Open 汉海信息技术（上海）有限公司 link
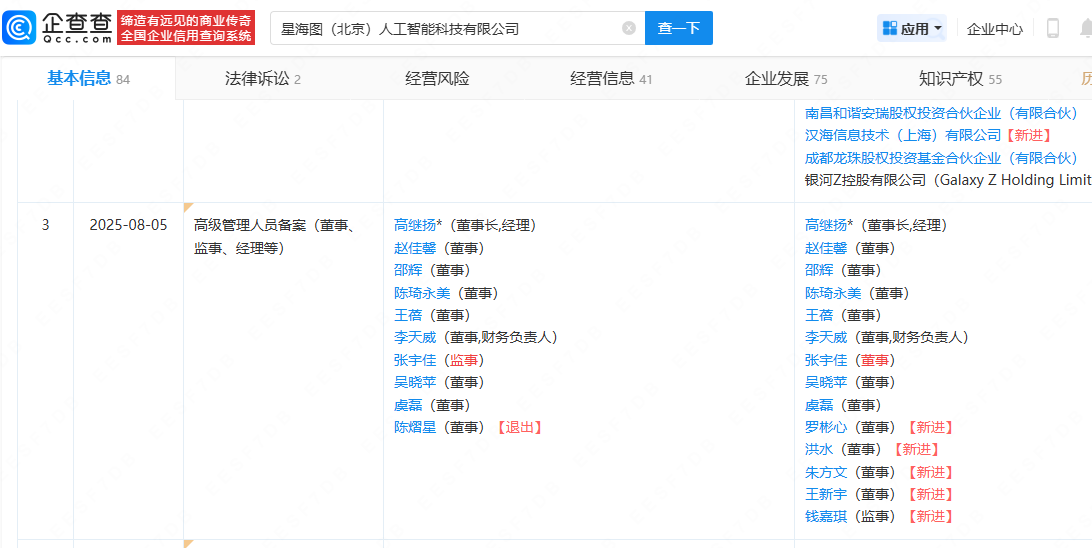Viewport: 1092px width, 548px height. [x=904, y=135]
